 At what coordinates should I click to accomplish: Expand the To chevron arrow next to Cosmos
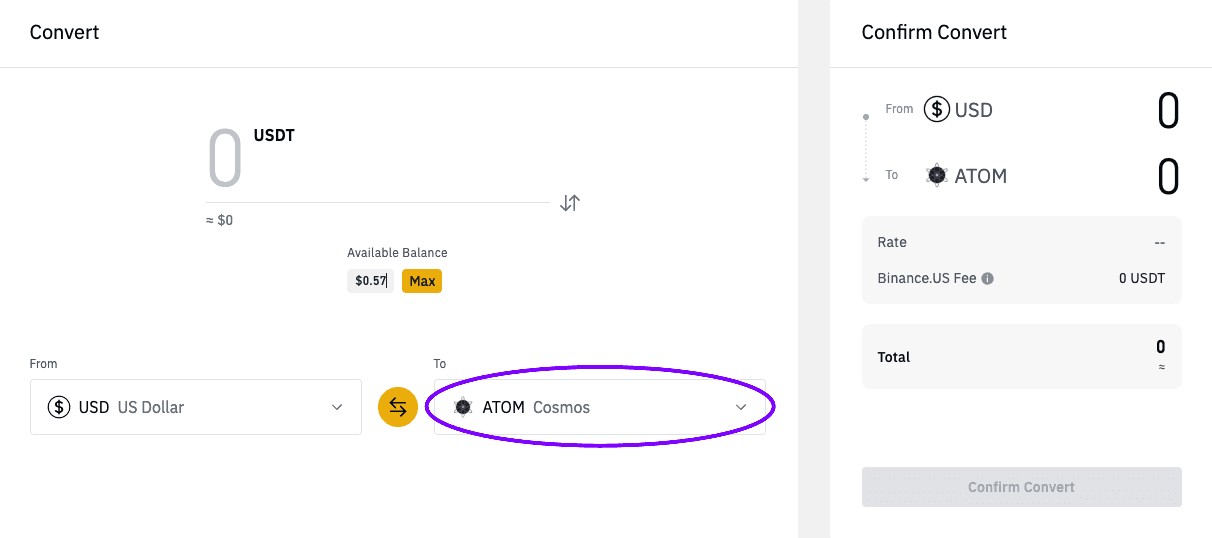click(x=741, y=407)
